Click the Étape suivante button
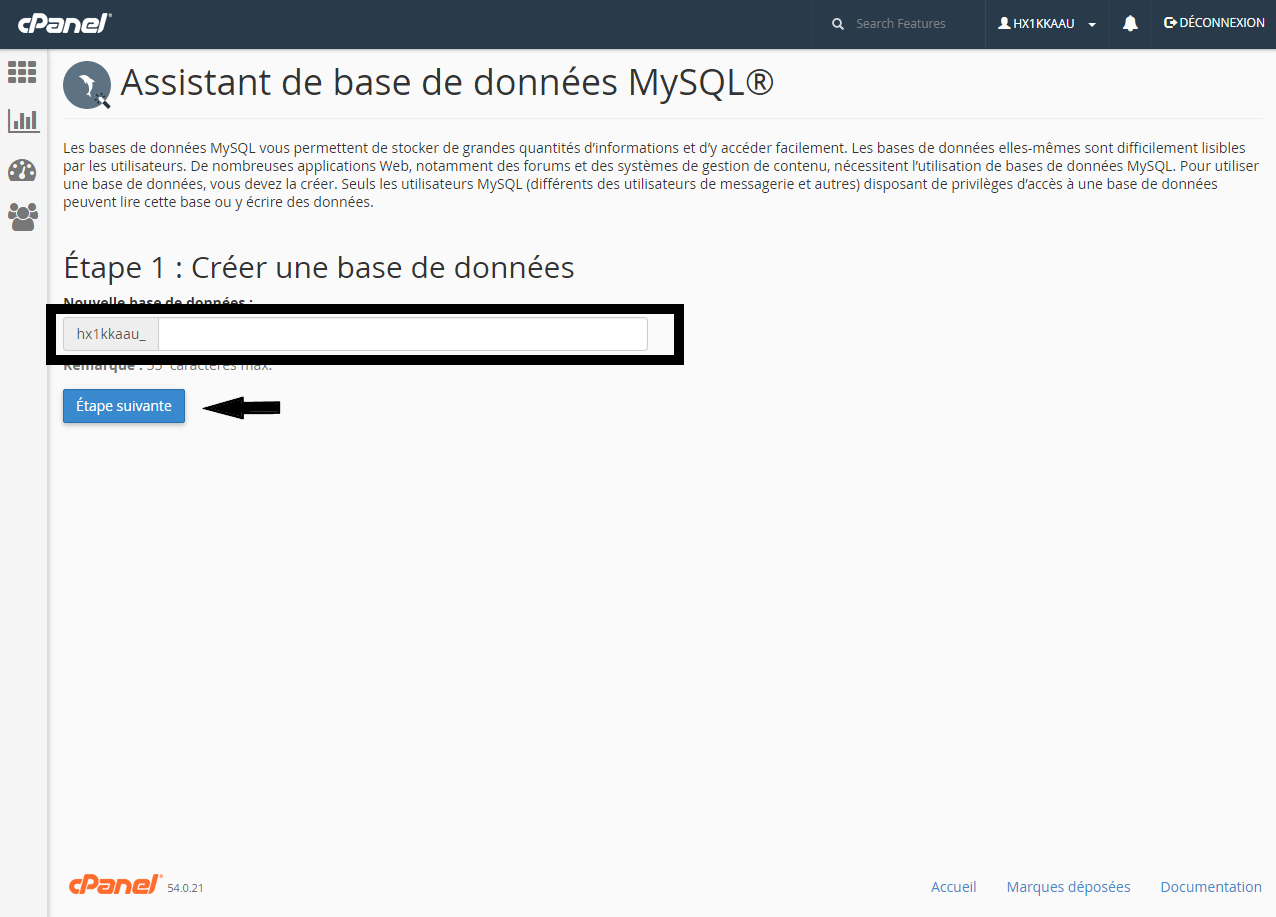Image resolution: width=1276 pixels, height=917 pixels. [124, 406]
